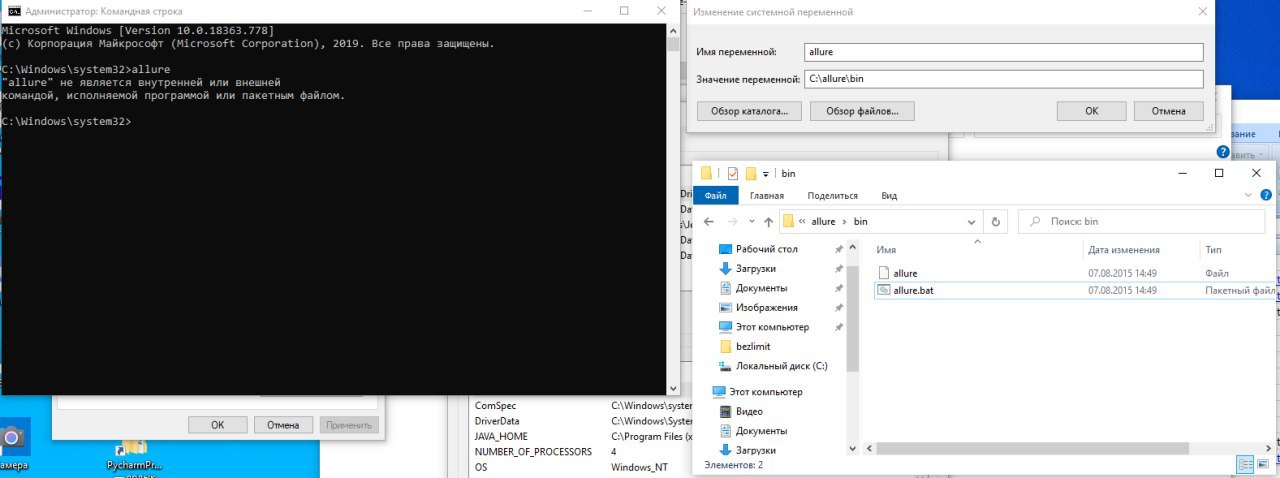
Task: Select JAVA_HOME row in system variables list
Action: pyautogui.click(x=580, y=436)
